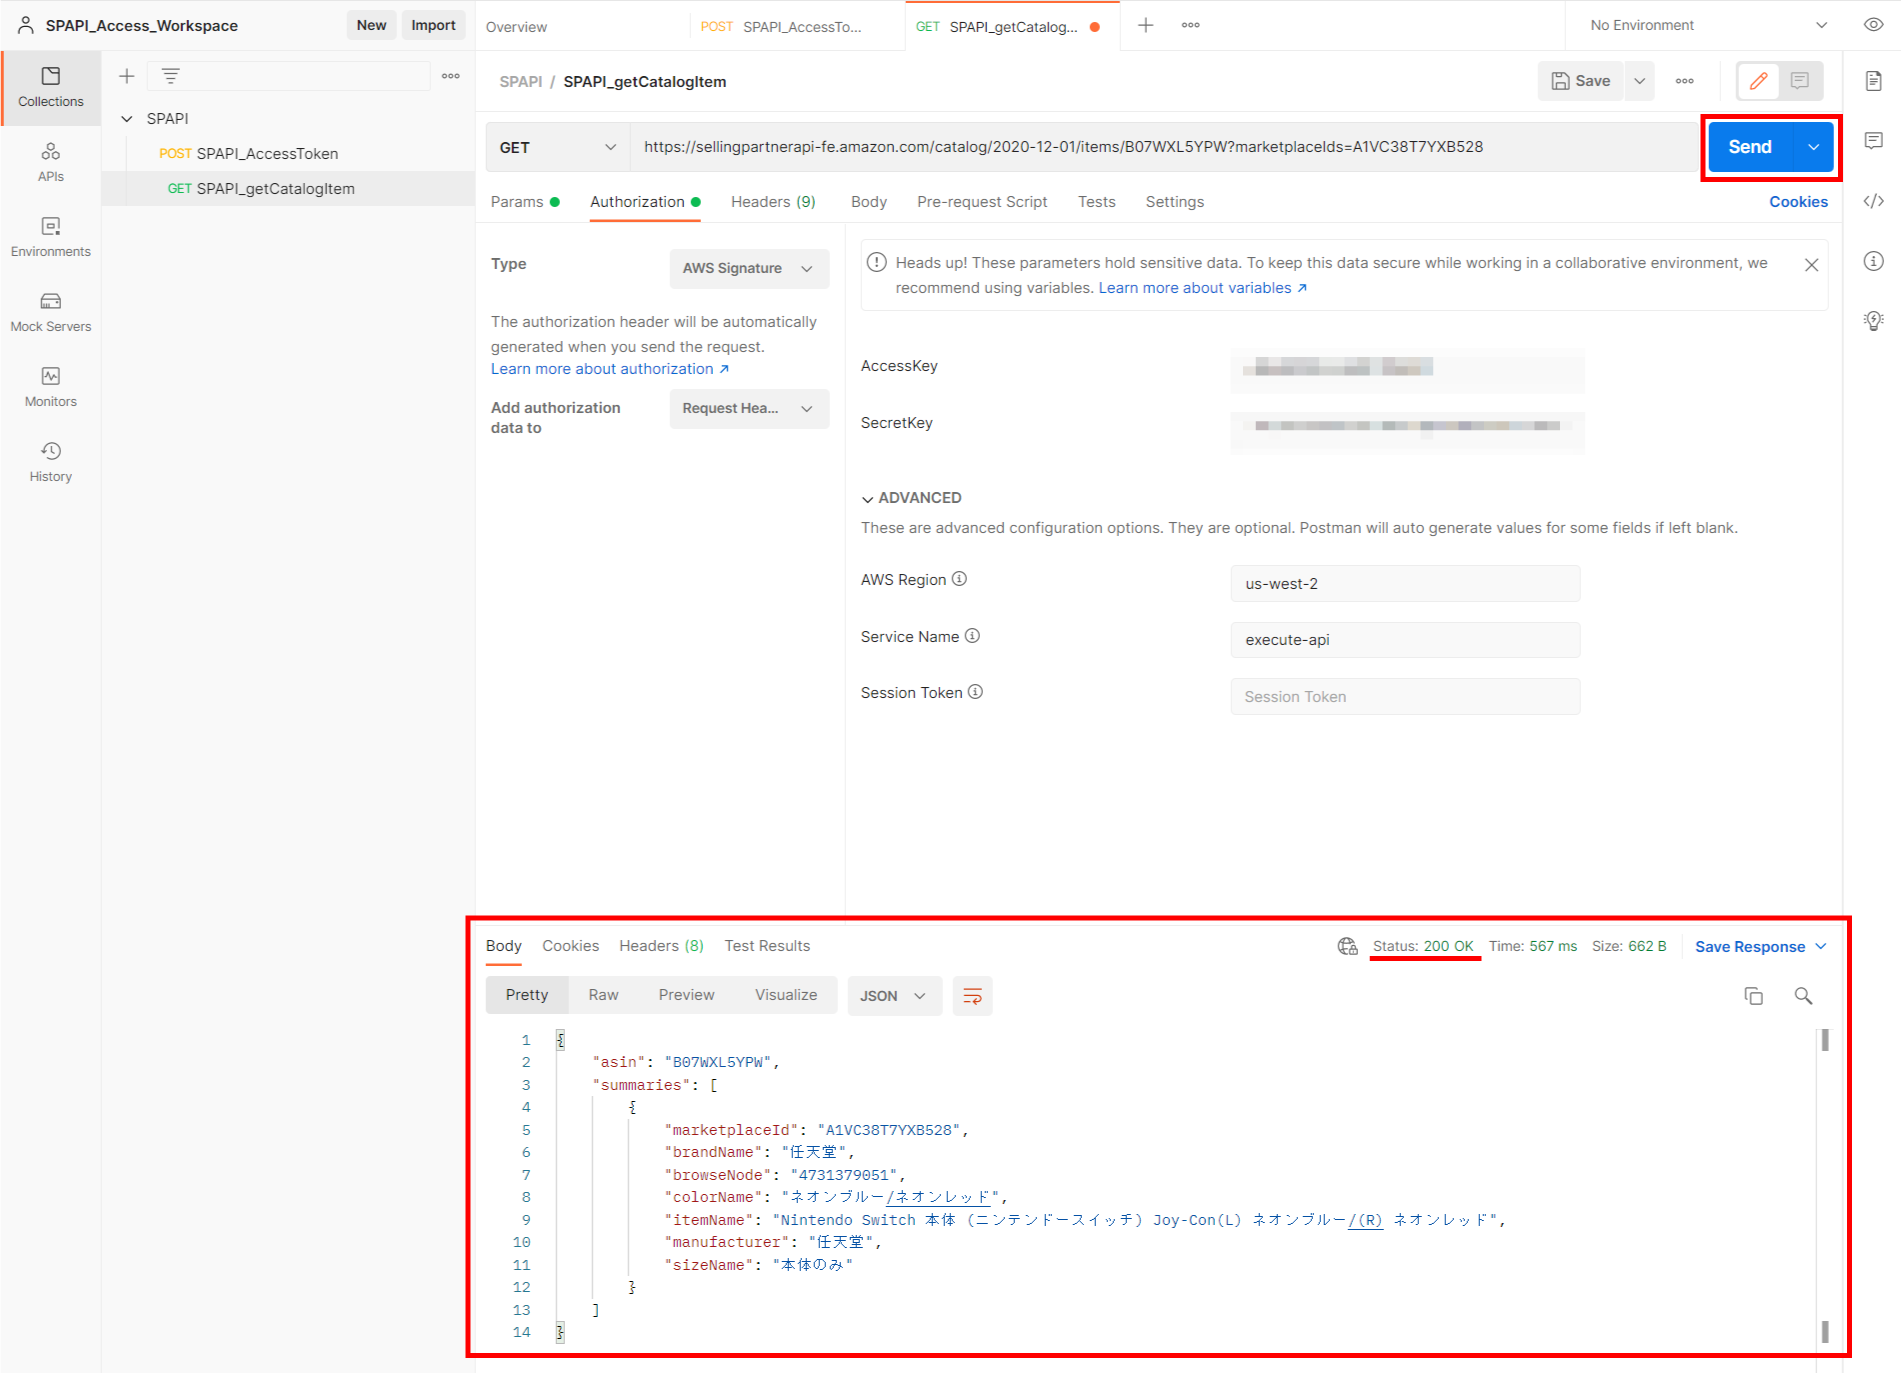This screenshot has width=1901, height=1373.
Task: Open the Test Results tab of the response
Action: click(x=767, y=945)
